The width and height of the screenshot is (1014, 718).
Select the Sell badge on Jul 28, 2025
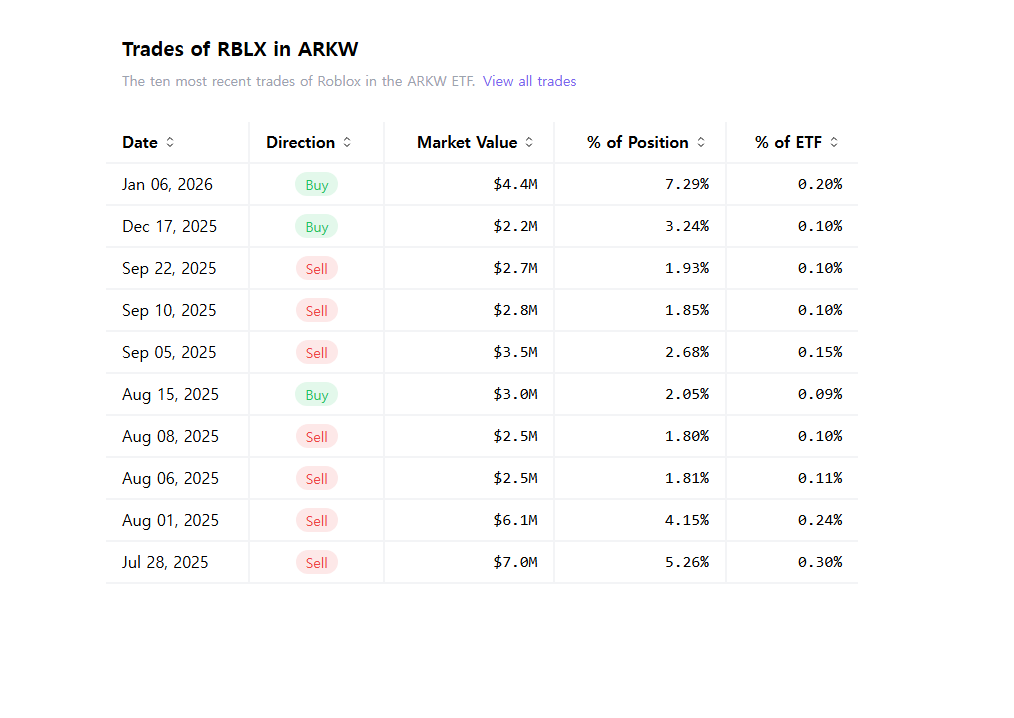(x=316, y=563)
